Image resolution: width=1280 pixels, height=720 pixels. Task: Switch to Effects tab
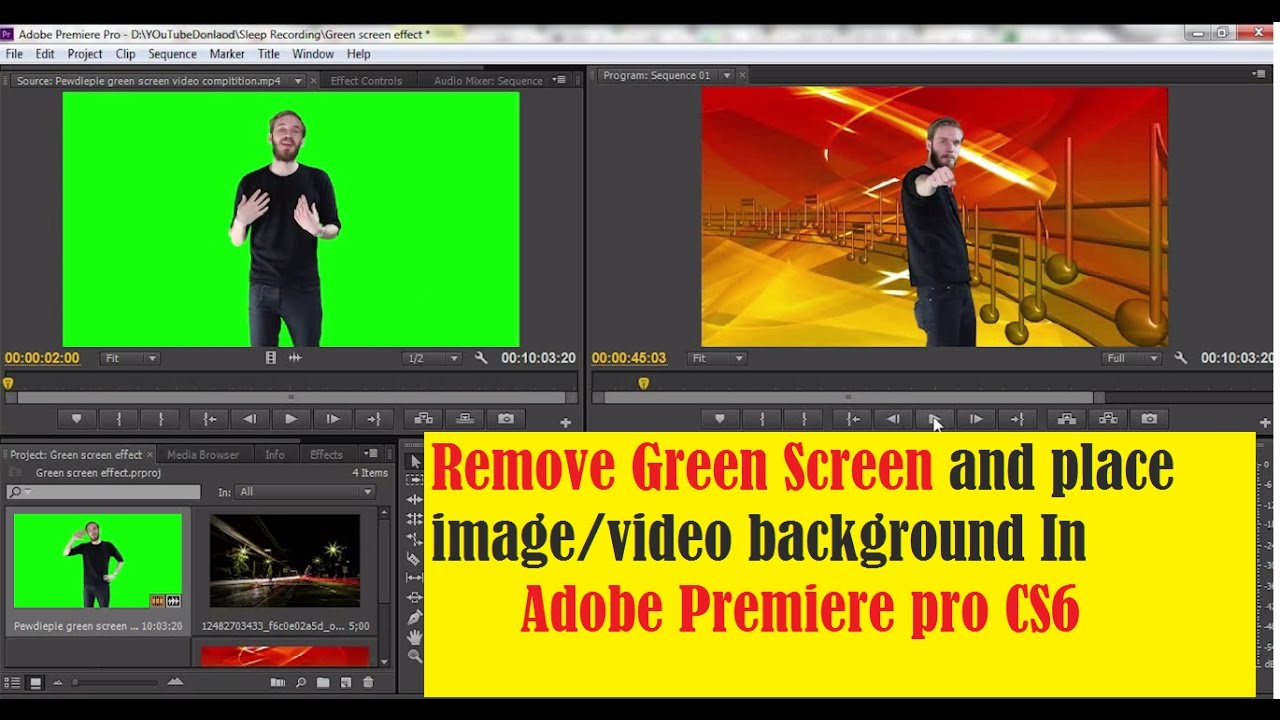326,454
